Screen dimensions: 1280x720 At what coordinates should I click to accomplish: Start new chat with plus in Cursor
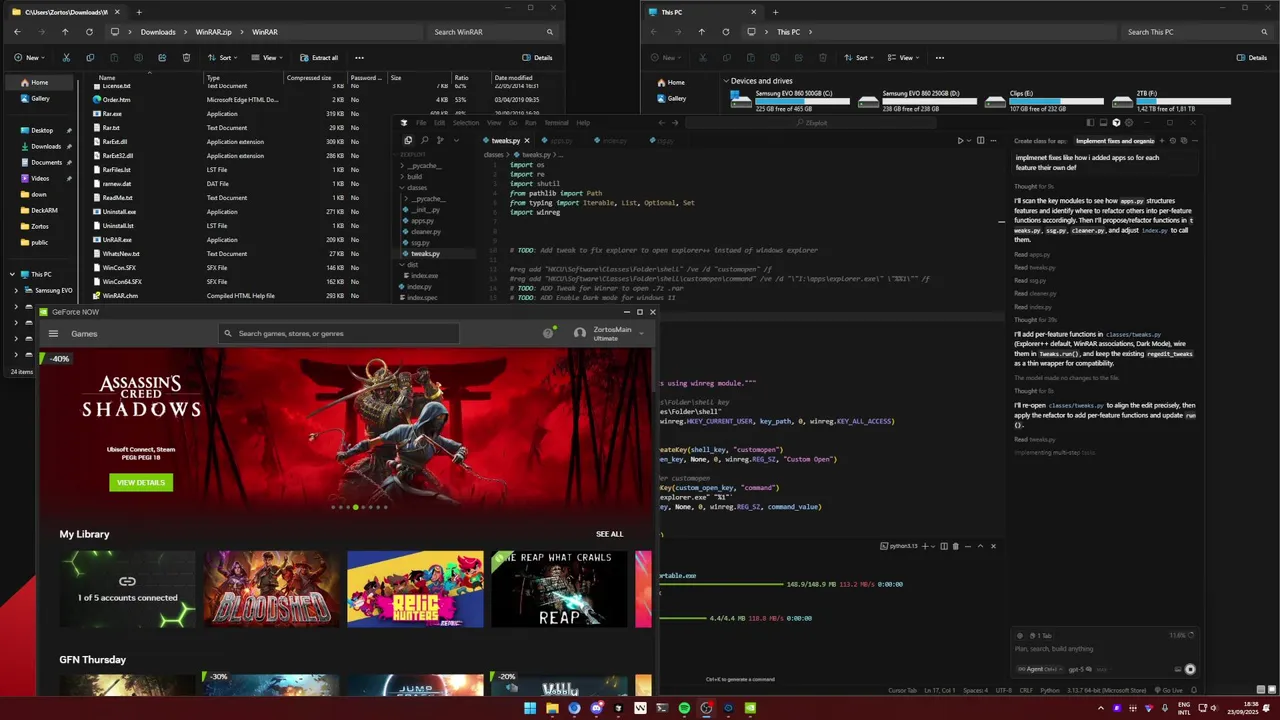1161,141
